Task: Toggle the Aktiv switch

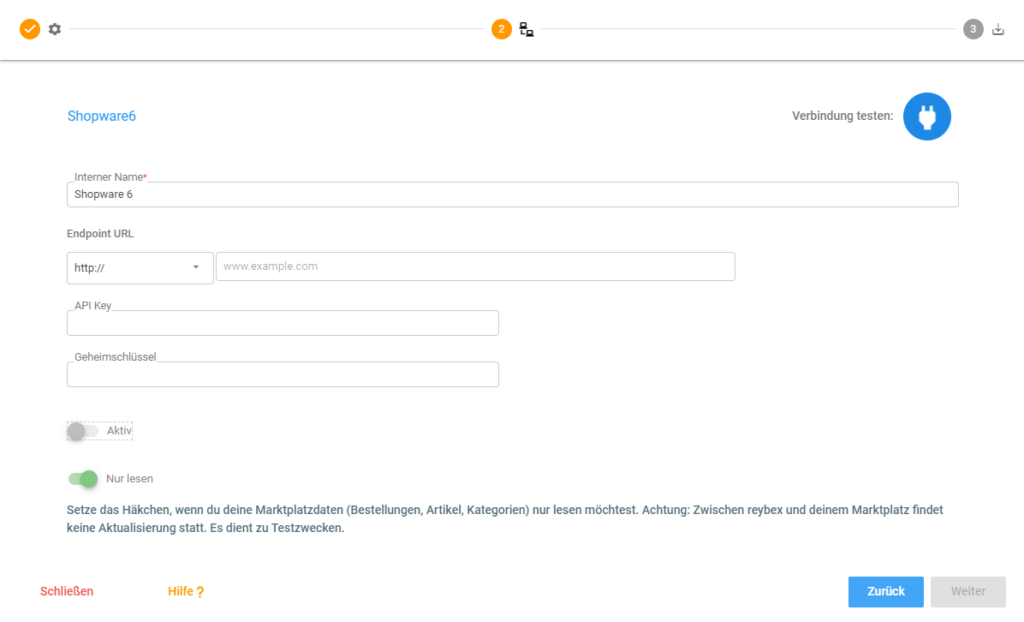Action: (82, 431)
